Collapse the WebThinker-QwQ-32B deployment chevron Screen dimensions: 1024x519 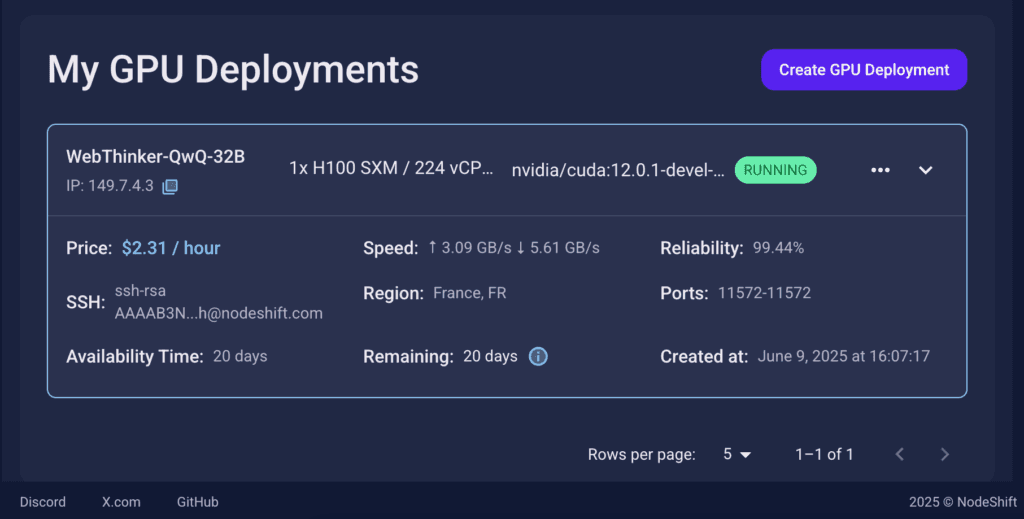click(925, 170)
